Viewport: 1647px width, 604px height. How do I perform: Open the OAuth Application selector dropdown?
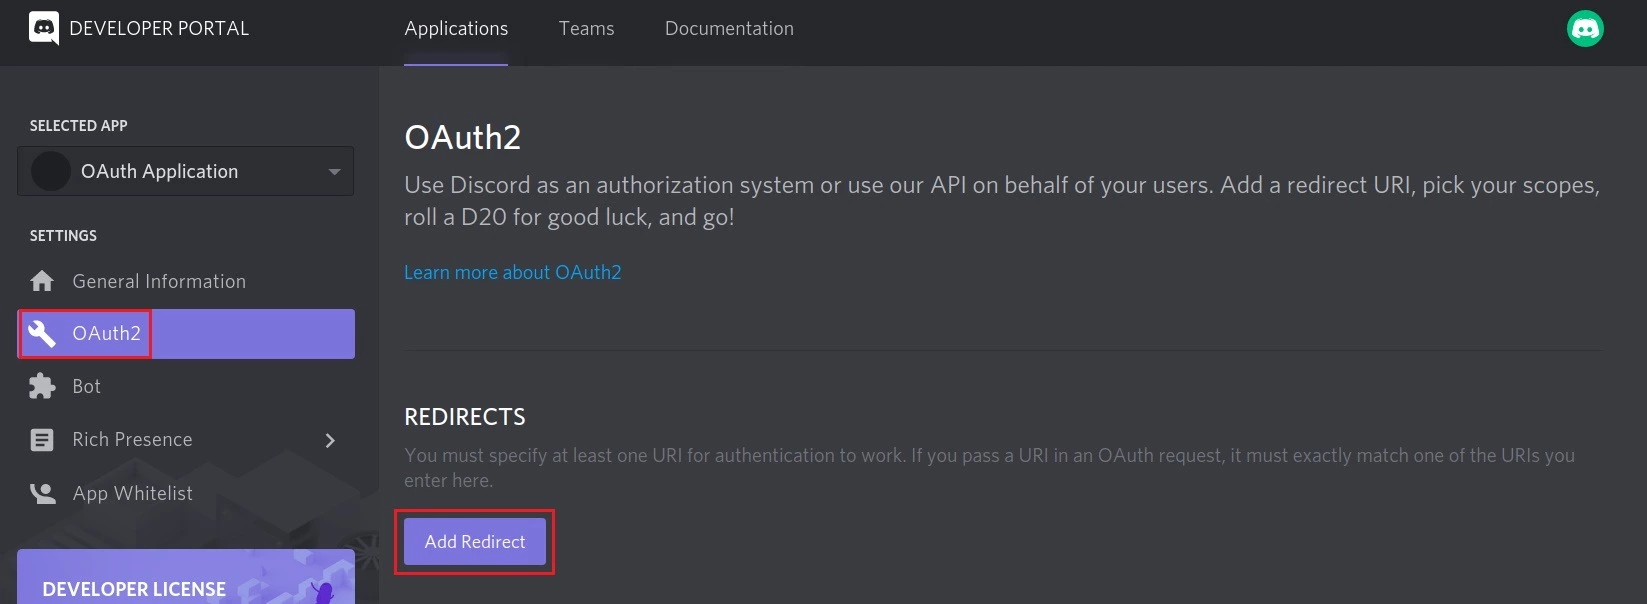[x=186, y=171]
